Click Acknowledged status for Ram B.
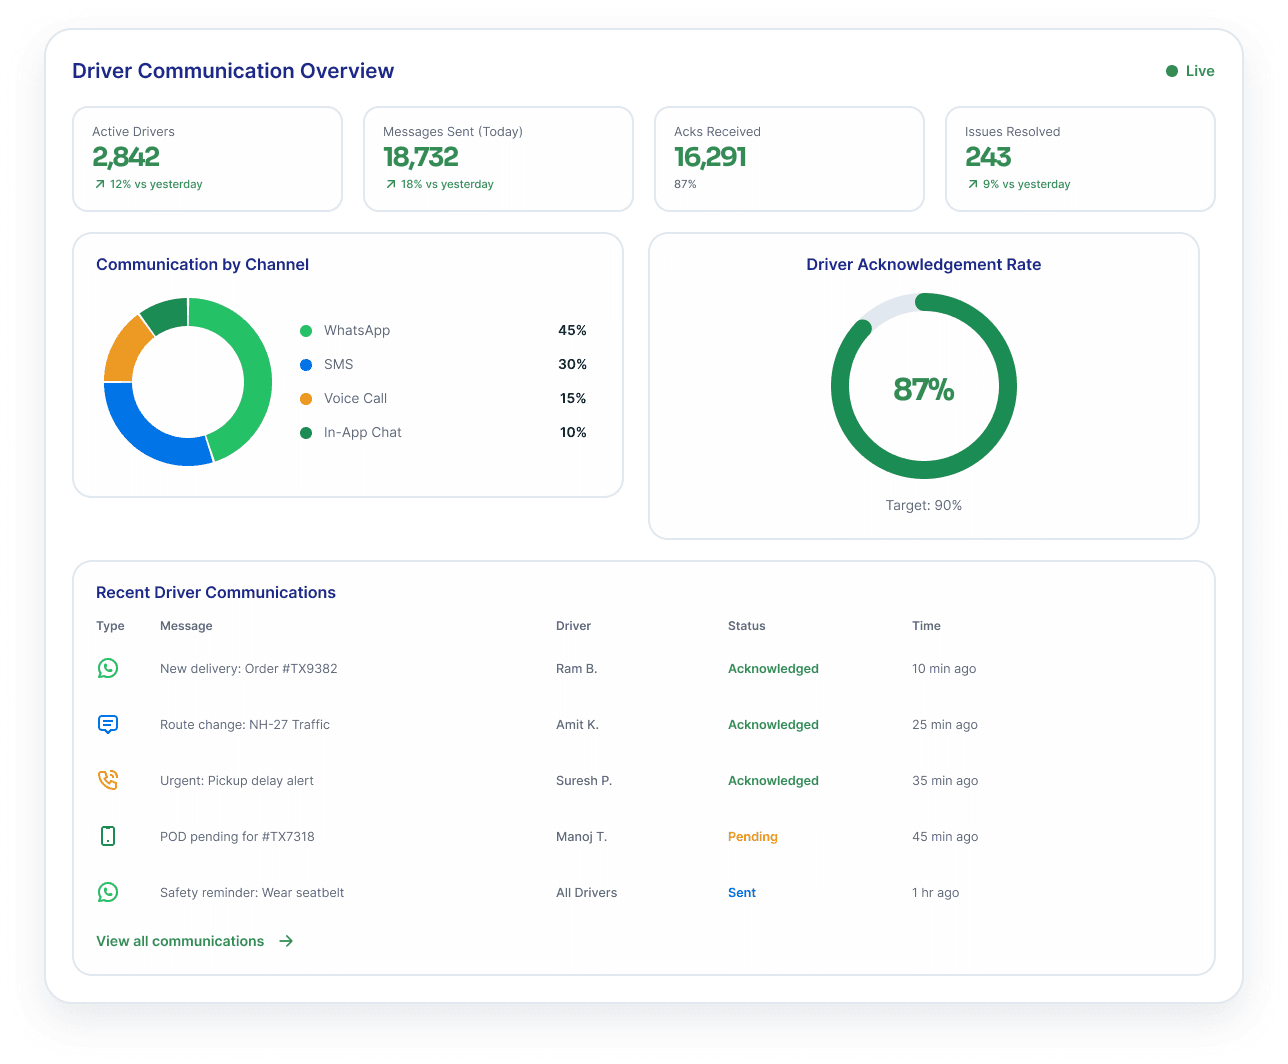 pyautogui.click(x=773, y=668)
